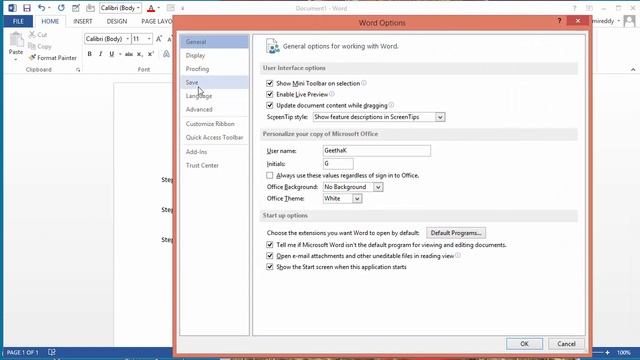The height and width of the screenshot is (360, 640).
Task: Open the Undo history dropdown arrow
Action: coord(49,8)
